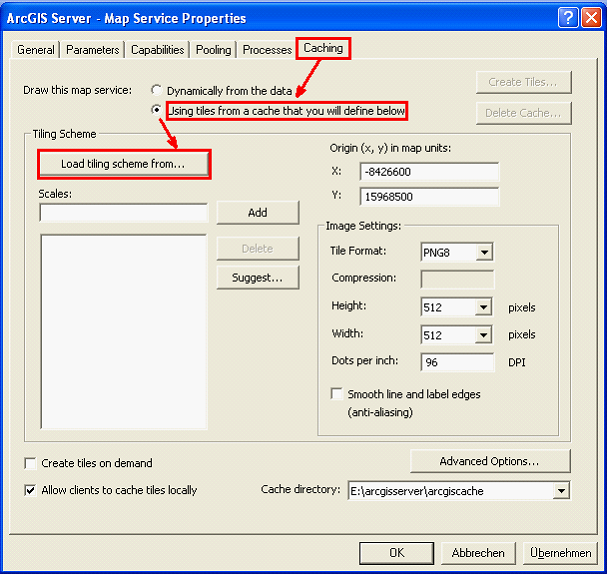Click the Origin Y value field
This screenshot has width=607, height=574.
[x=429, y=197]
